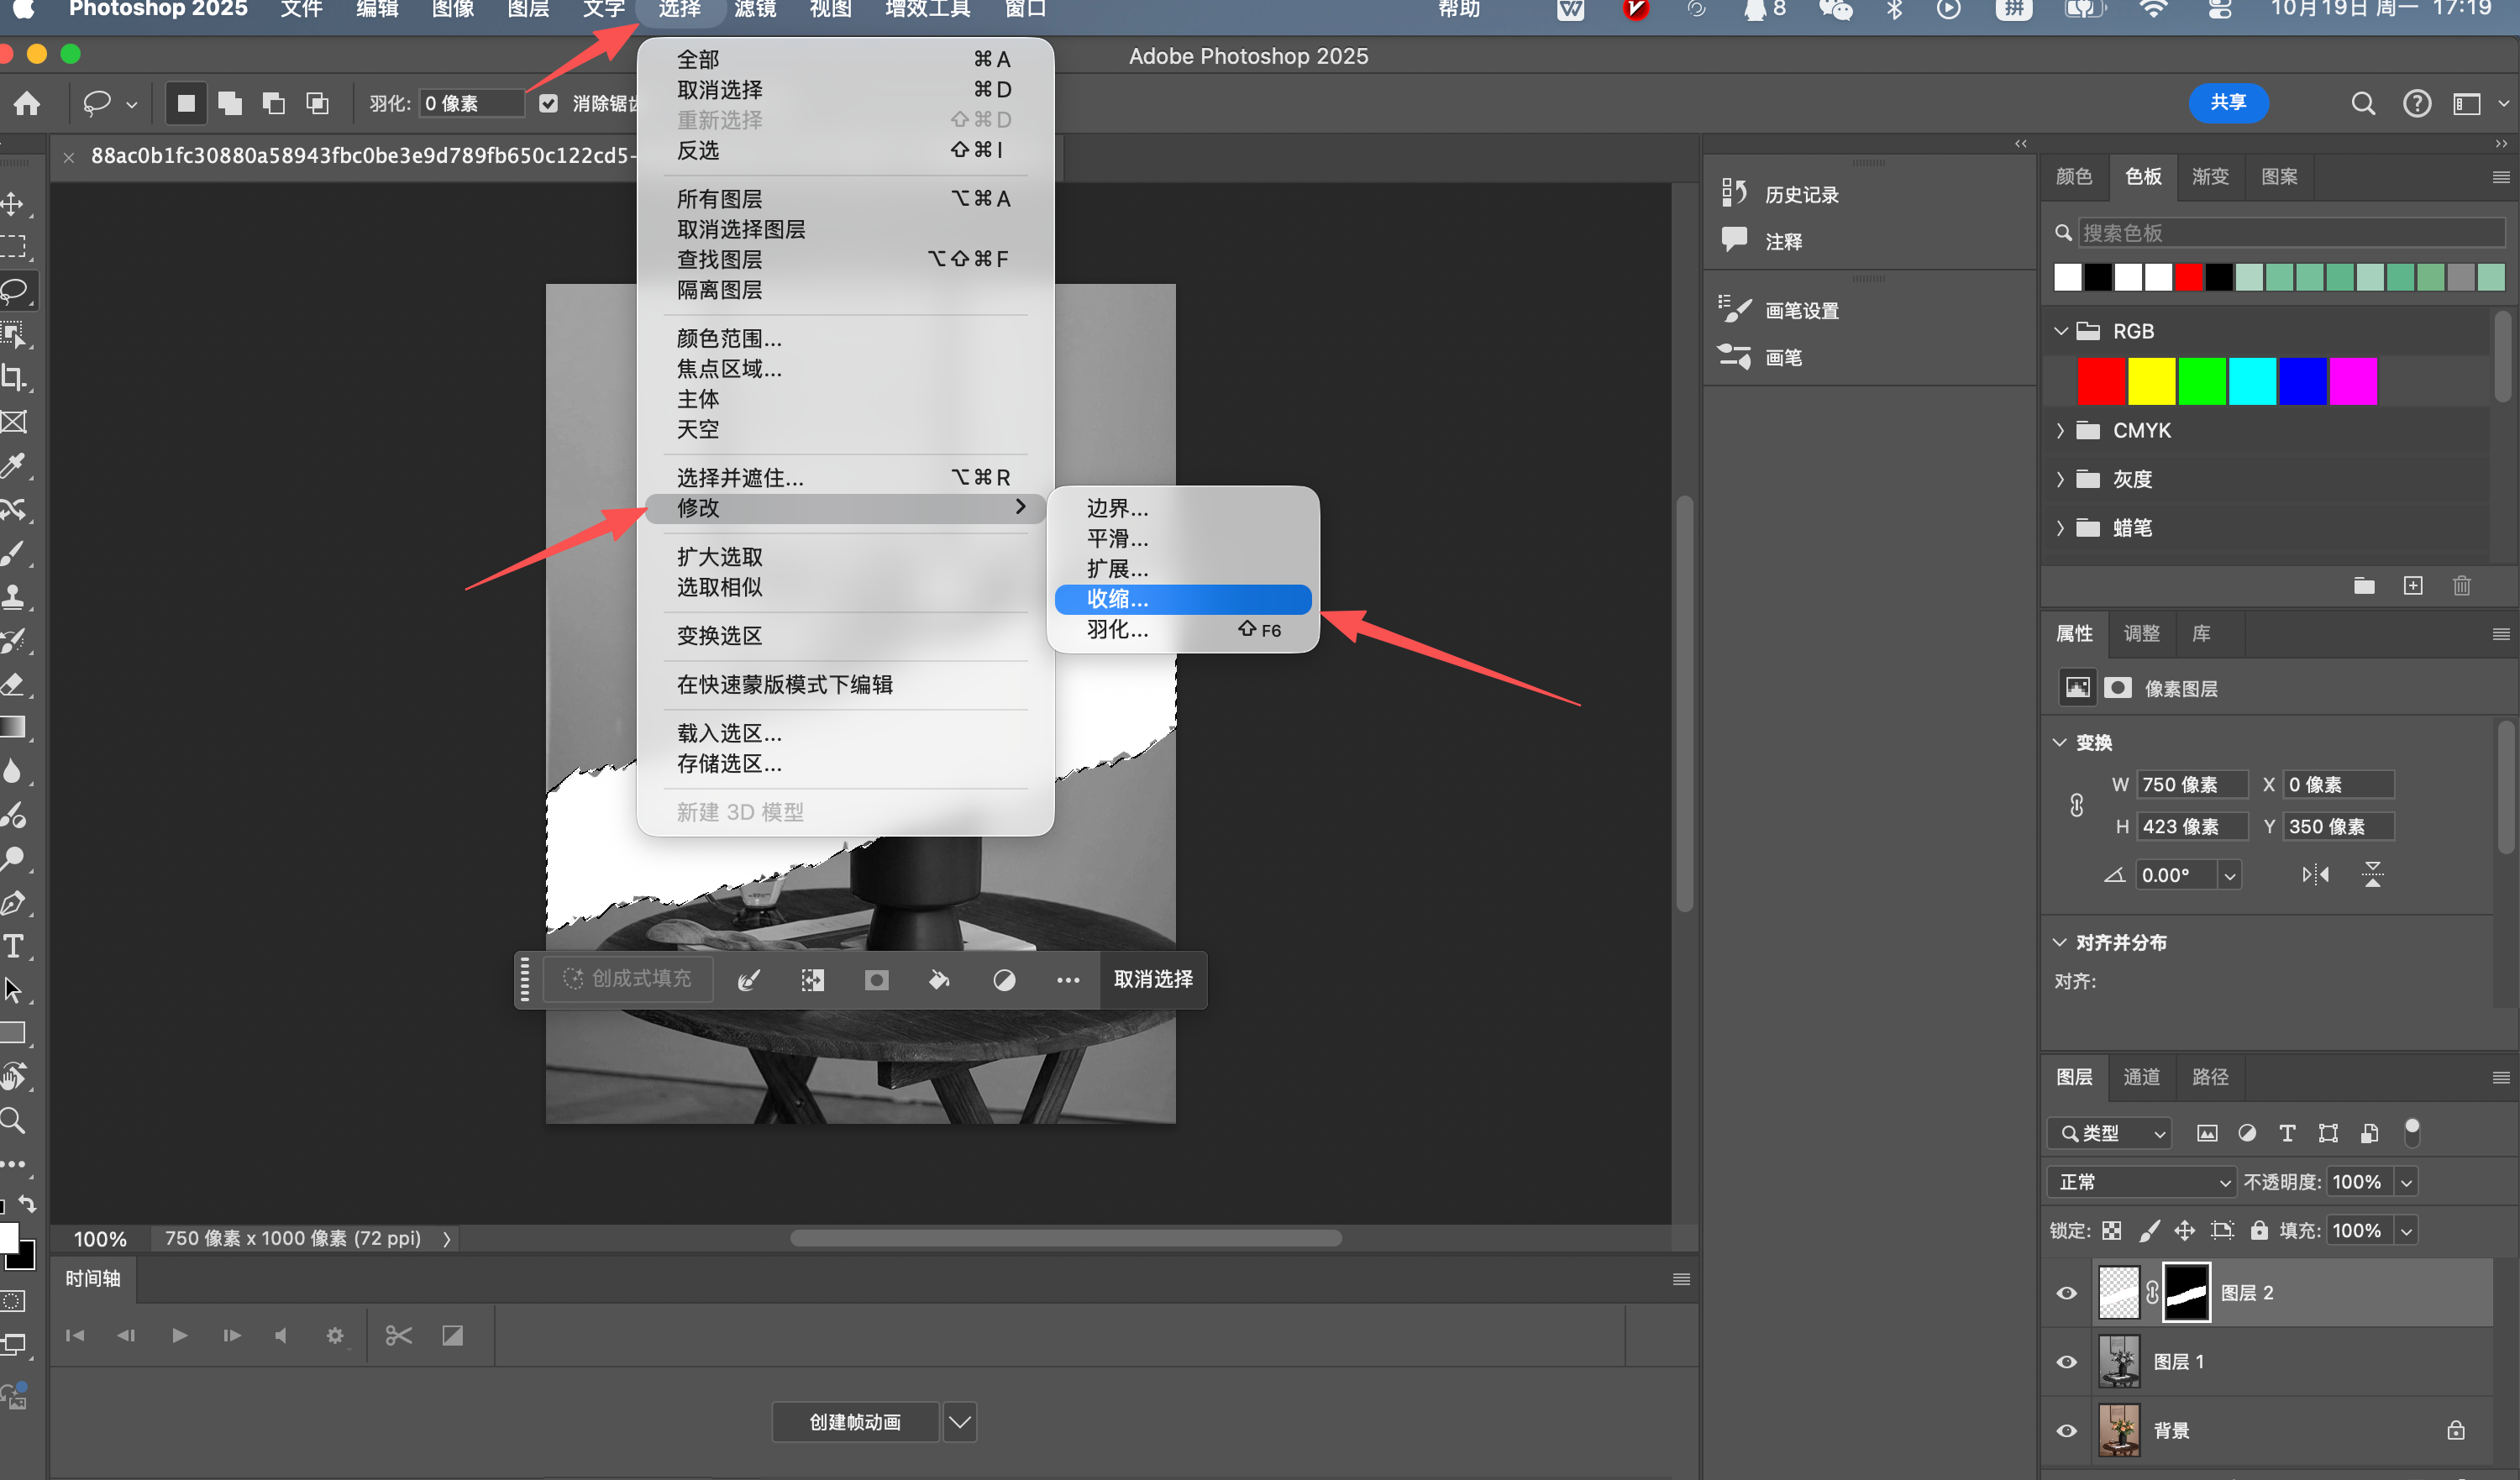Image resolution: width=2520 pixels, height=1480 pixels.
Task: Hide the 背景 layer visibility
Action: pos(2066,1430)
